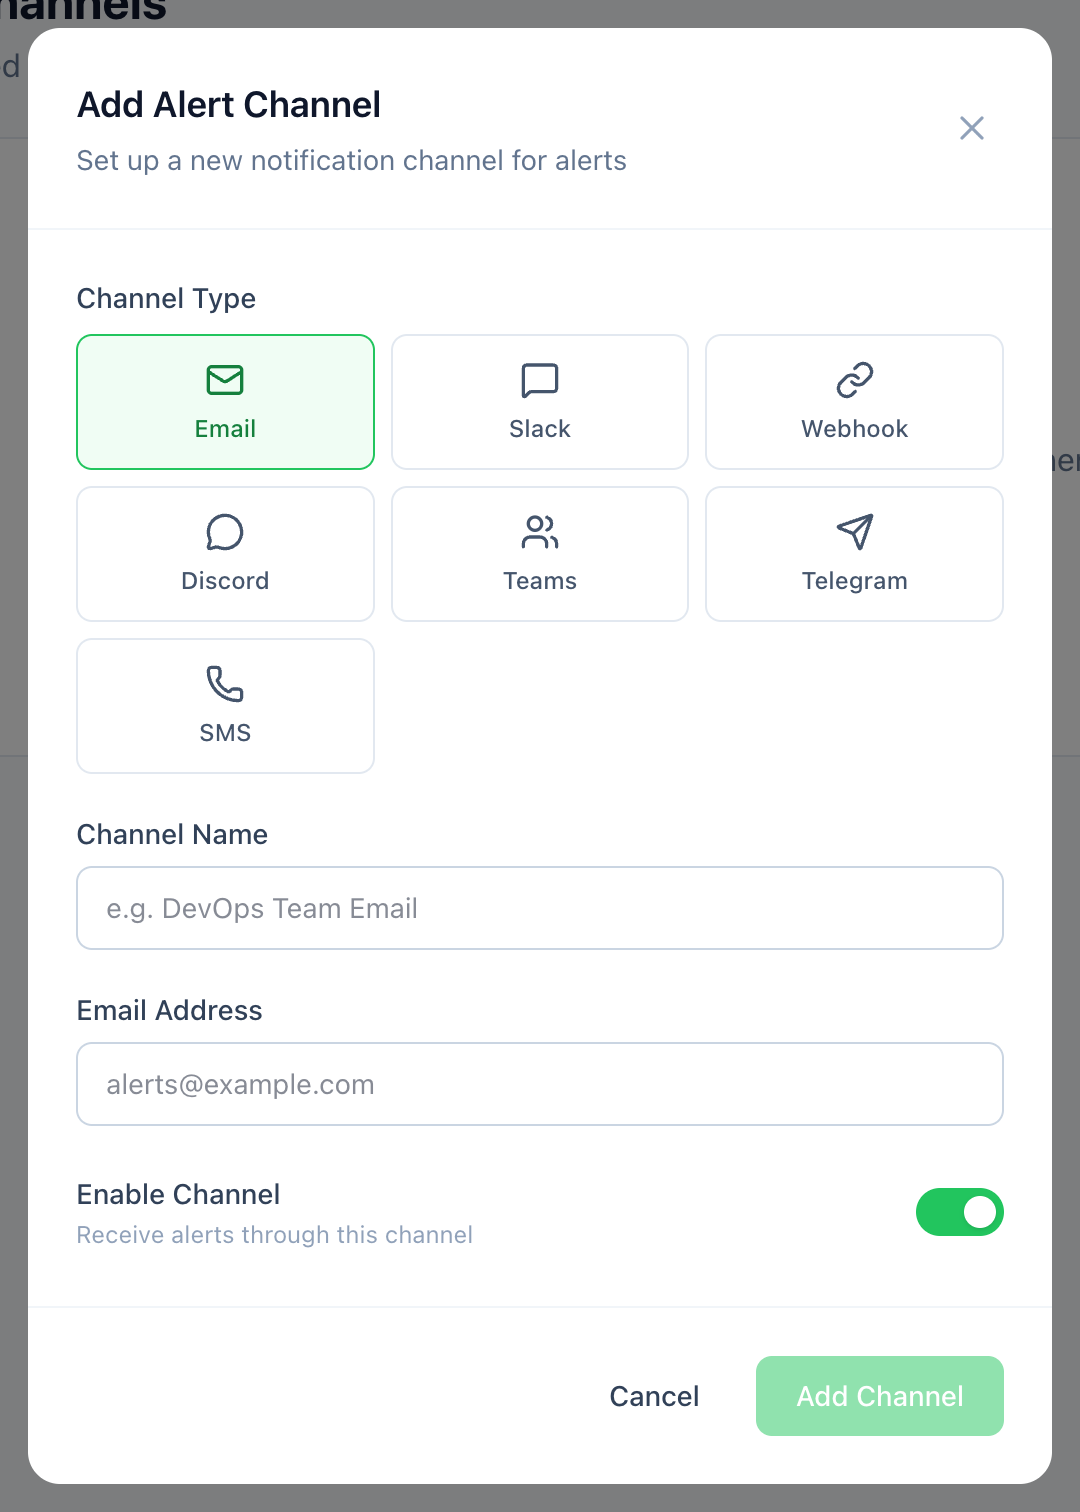Click 'Receive alerts through this channel' text
The image size is (1080, 1512).
point(275,1235)
